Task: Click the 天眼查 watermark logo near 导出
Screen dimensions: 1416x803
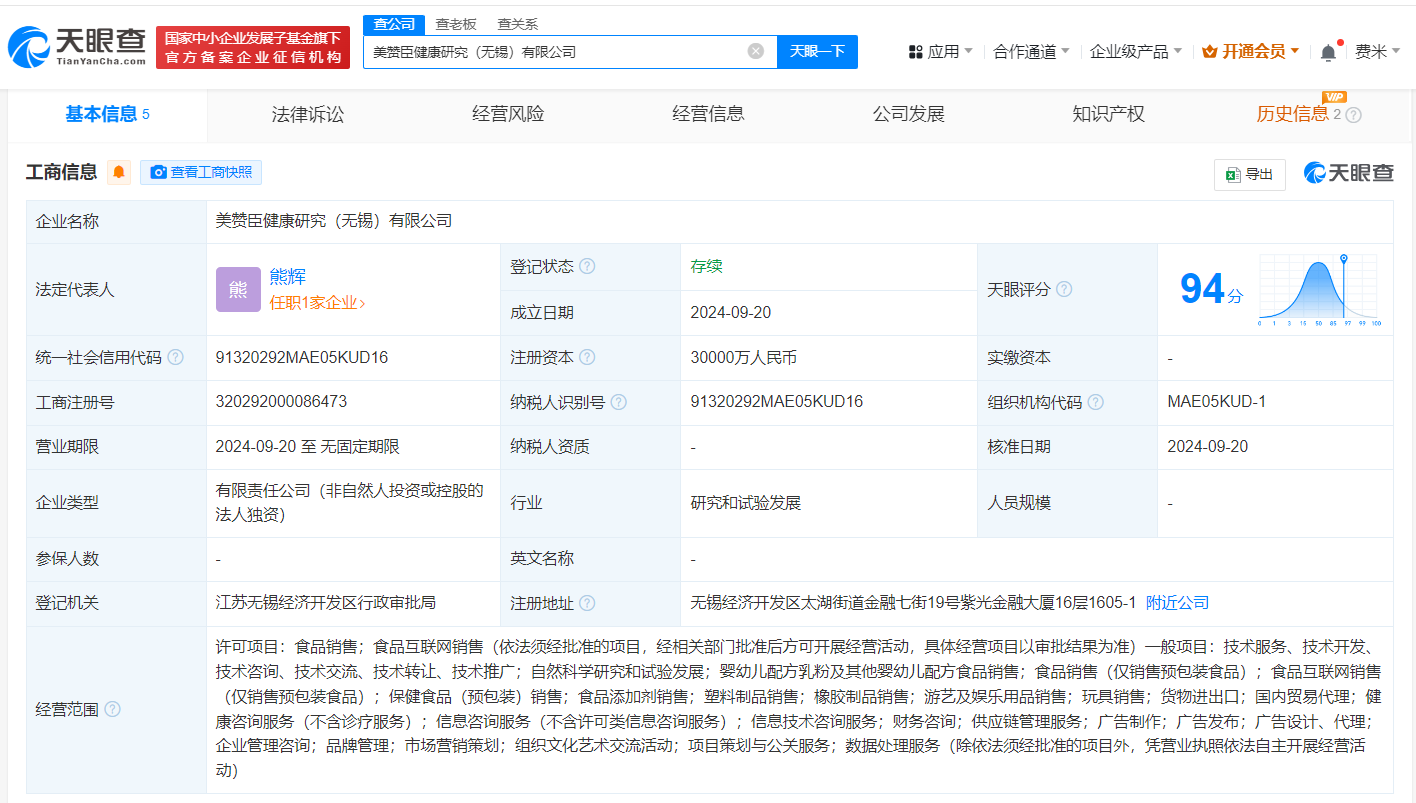Action: (1348, 173)
